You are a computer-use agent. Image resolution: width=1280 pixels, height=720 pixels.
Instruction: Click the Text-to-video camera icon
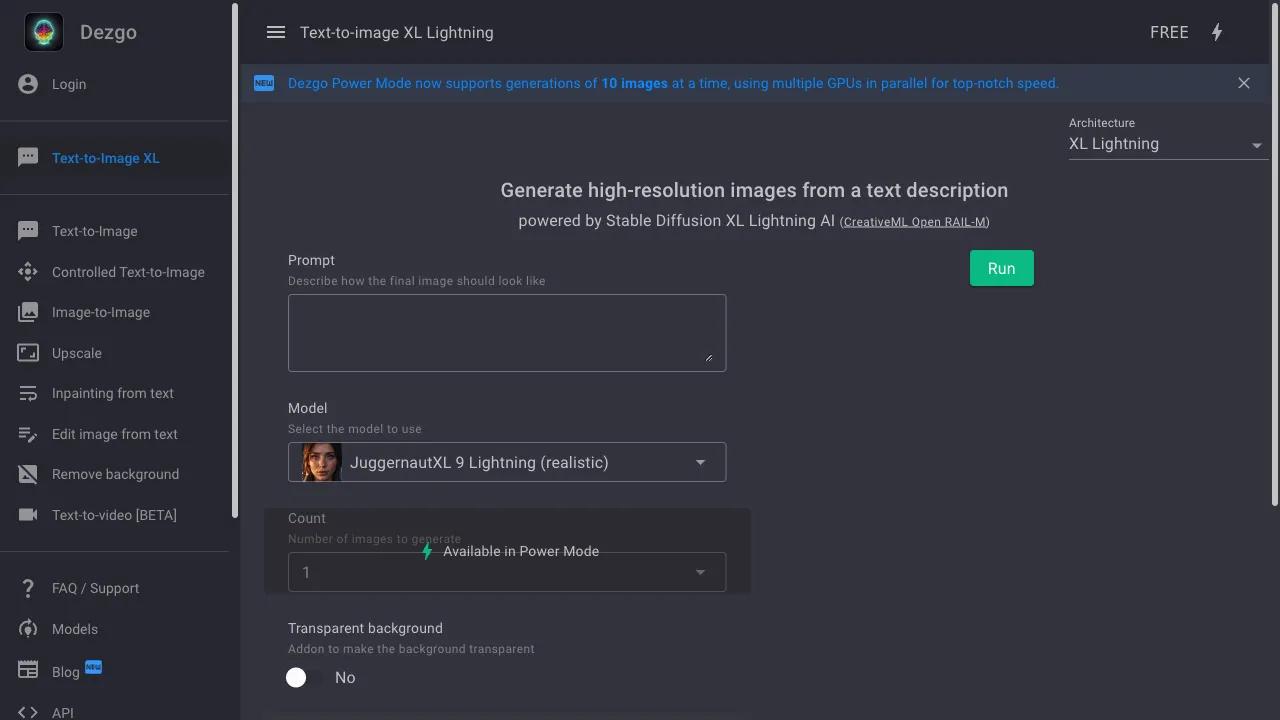(x=28, y=515)
